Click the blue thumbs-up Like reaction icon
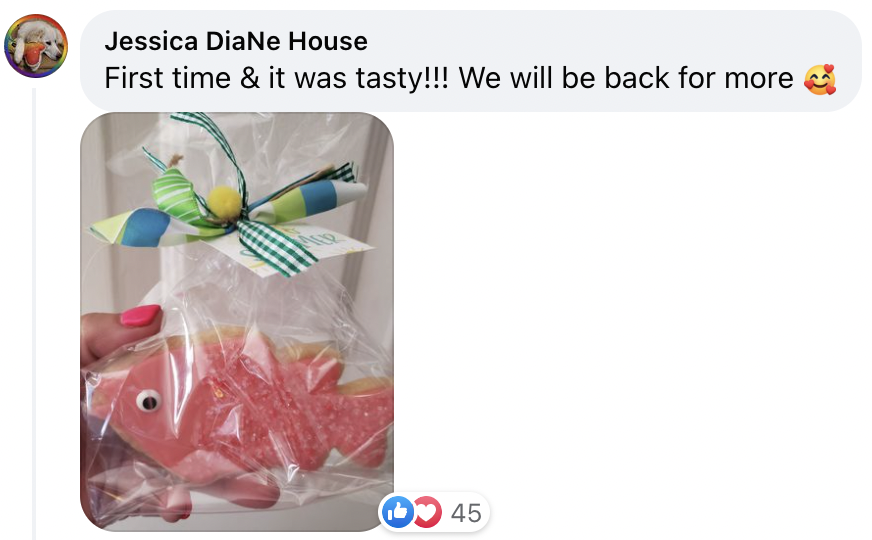The height and width of the screenshot is (540, 872). (397, 512)
